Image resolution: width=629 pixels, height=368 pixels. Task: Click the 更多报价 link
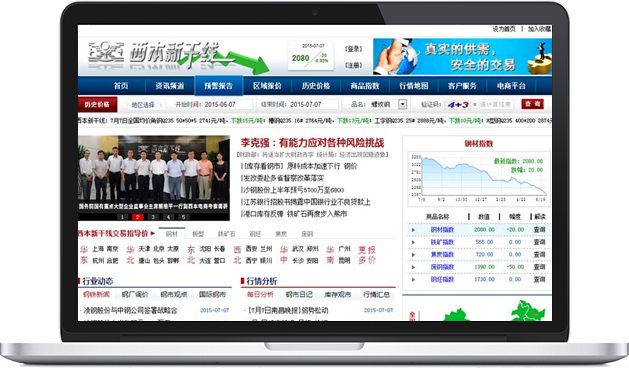pyautogui.click(x=367, y=255)
